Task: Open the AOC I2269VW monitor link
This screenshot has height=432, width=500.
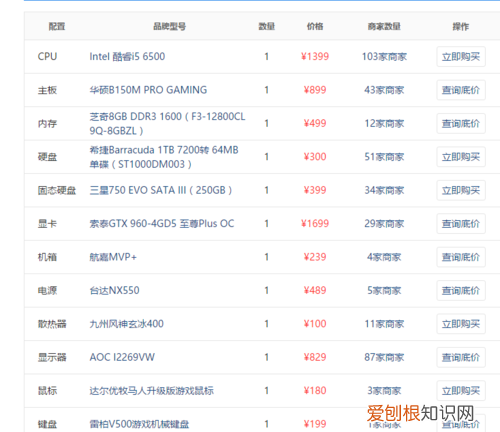Action: click(122, 357)
